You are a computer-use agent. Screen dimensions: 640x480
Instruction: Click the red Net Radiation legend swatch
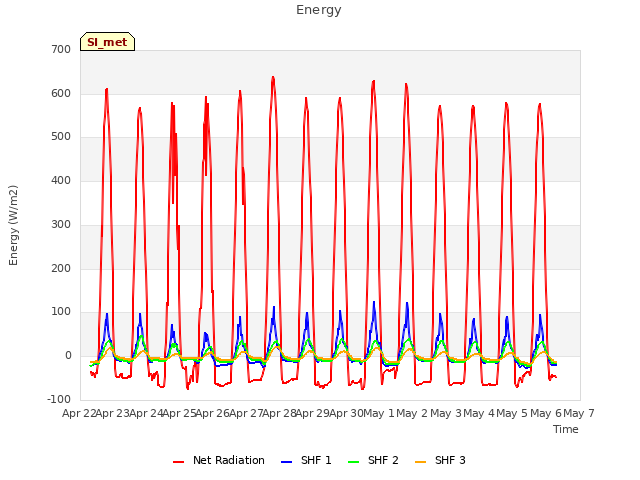coord(178,462)
